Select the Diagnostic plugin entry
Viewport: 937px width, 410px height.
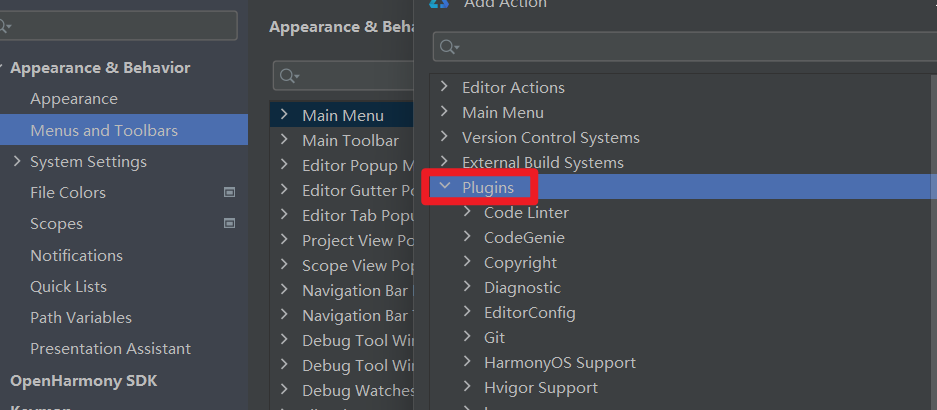522,287
